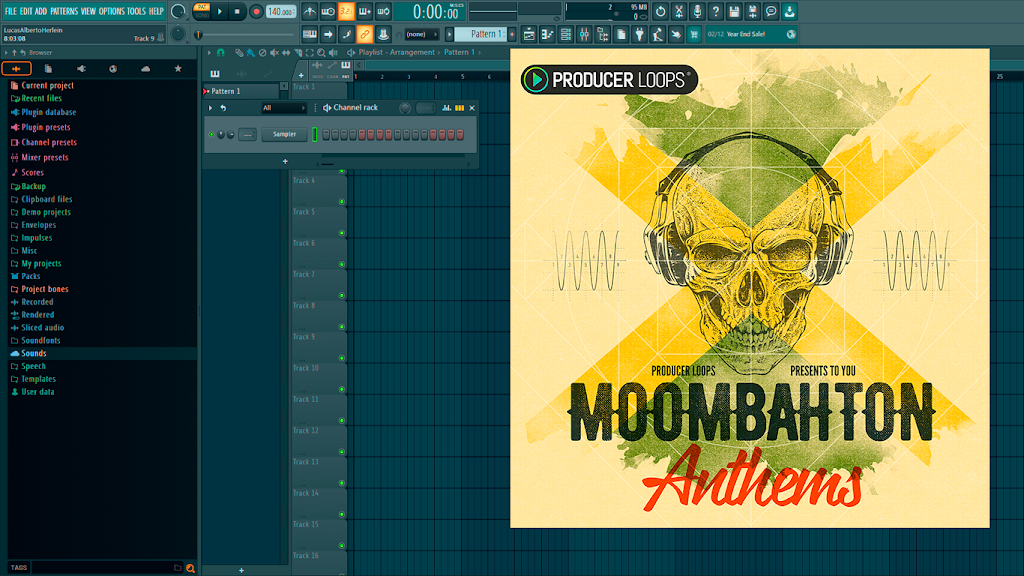Image resolution: width=1024 pixels, height=576 pixels.
Task: Toggle the Sampler channel green mute light
Action: (212, 135)
